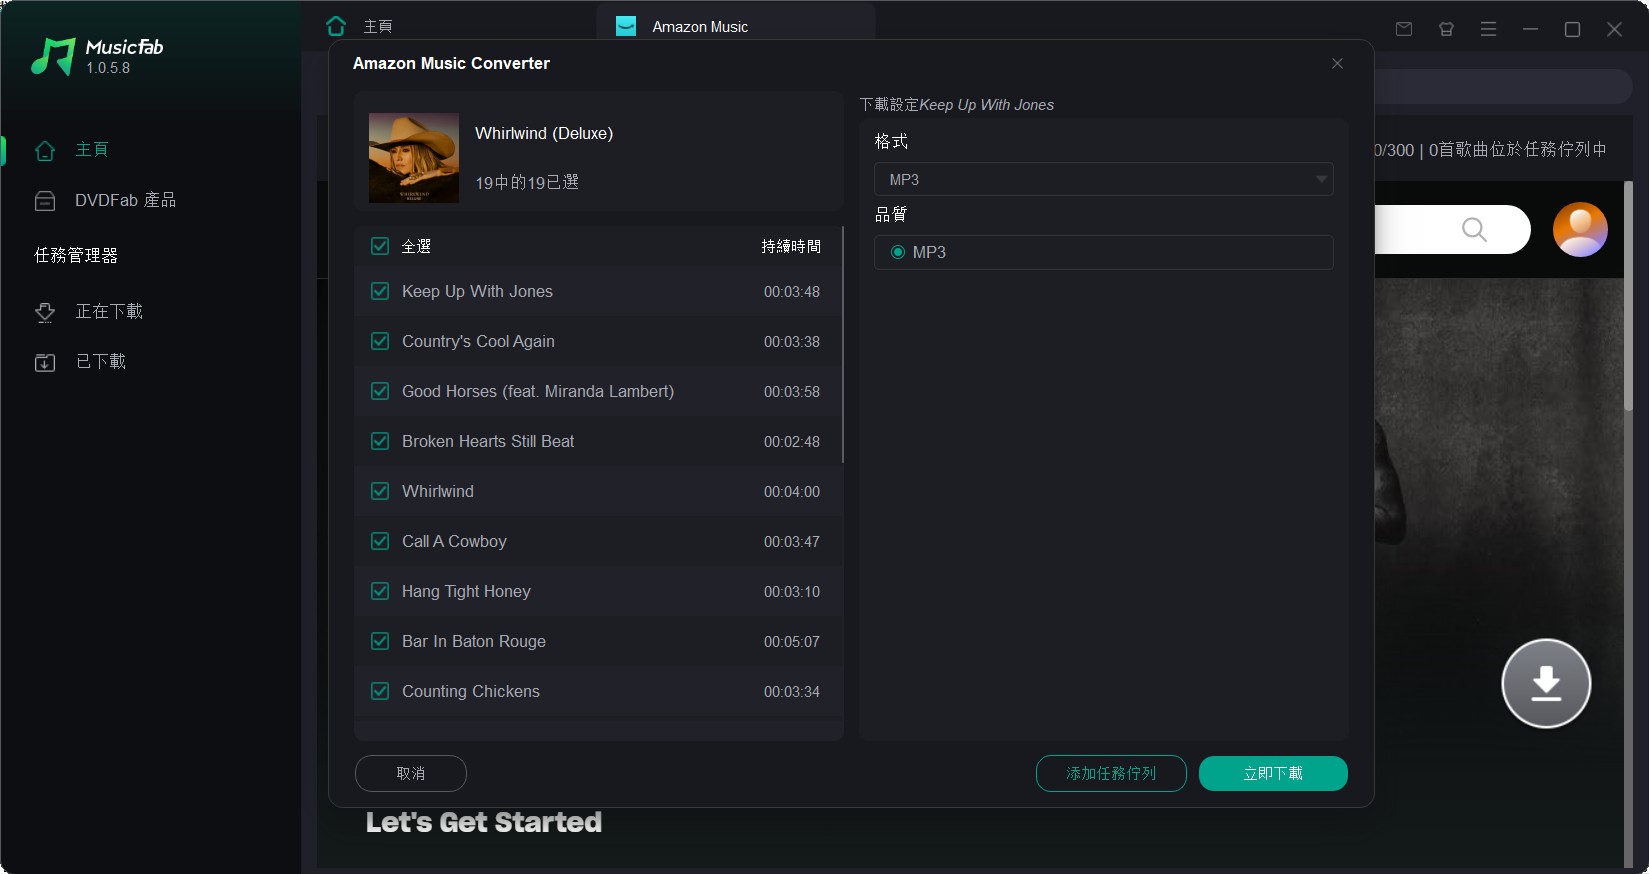Uncheck the Whirlwind track checkbox
This screenshot has width=1649, height=874.
tap(380, 491)
